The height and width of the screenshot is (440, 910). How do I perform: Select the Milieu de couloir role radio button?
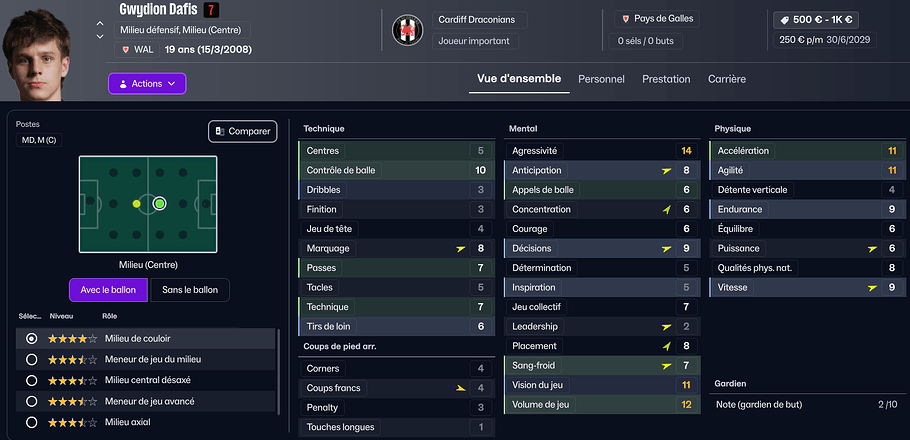coord(32,339)
